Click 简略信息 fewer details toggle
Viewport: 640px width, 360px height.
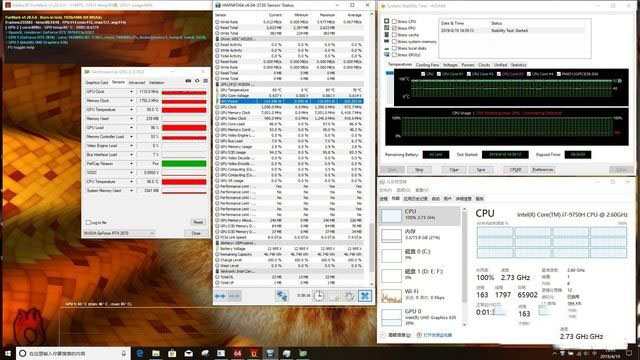(396, 335)
